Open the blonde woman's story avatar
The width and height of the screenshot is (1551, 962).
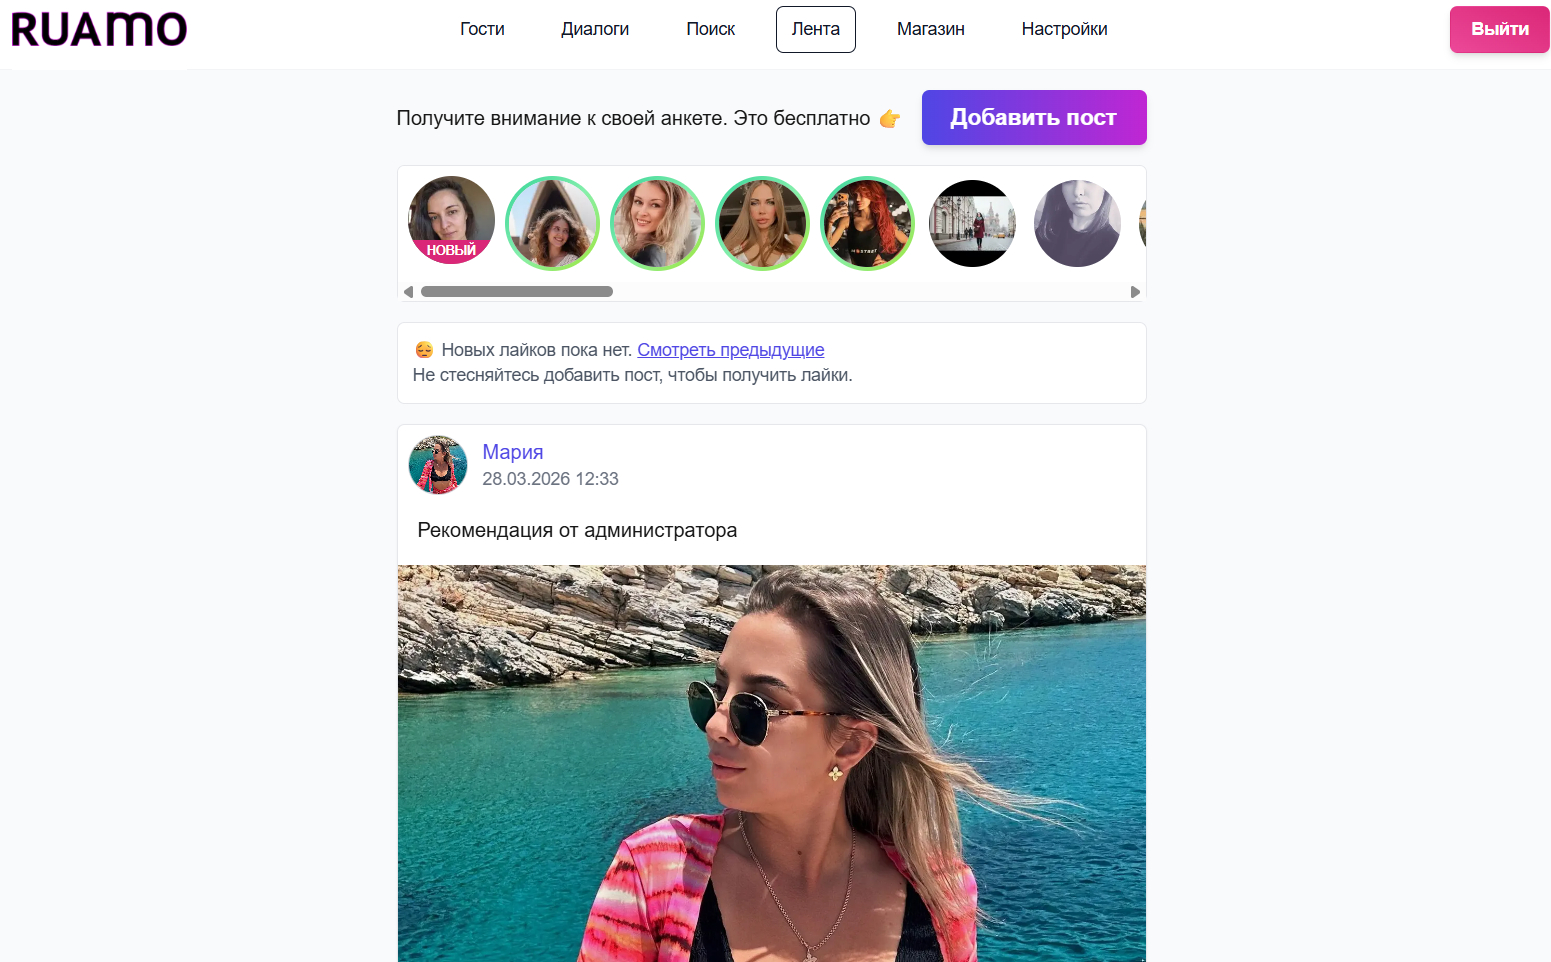[657, 223]
